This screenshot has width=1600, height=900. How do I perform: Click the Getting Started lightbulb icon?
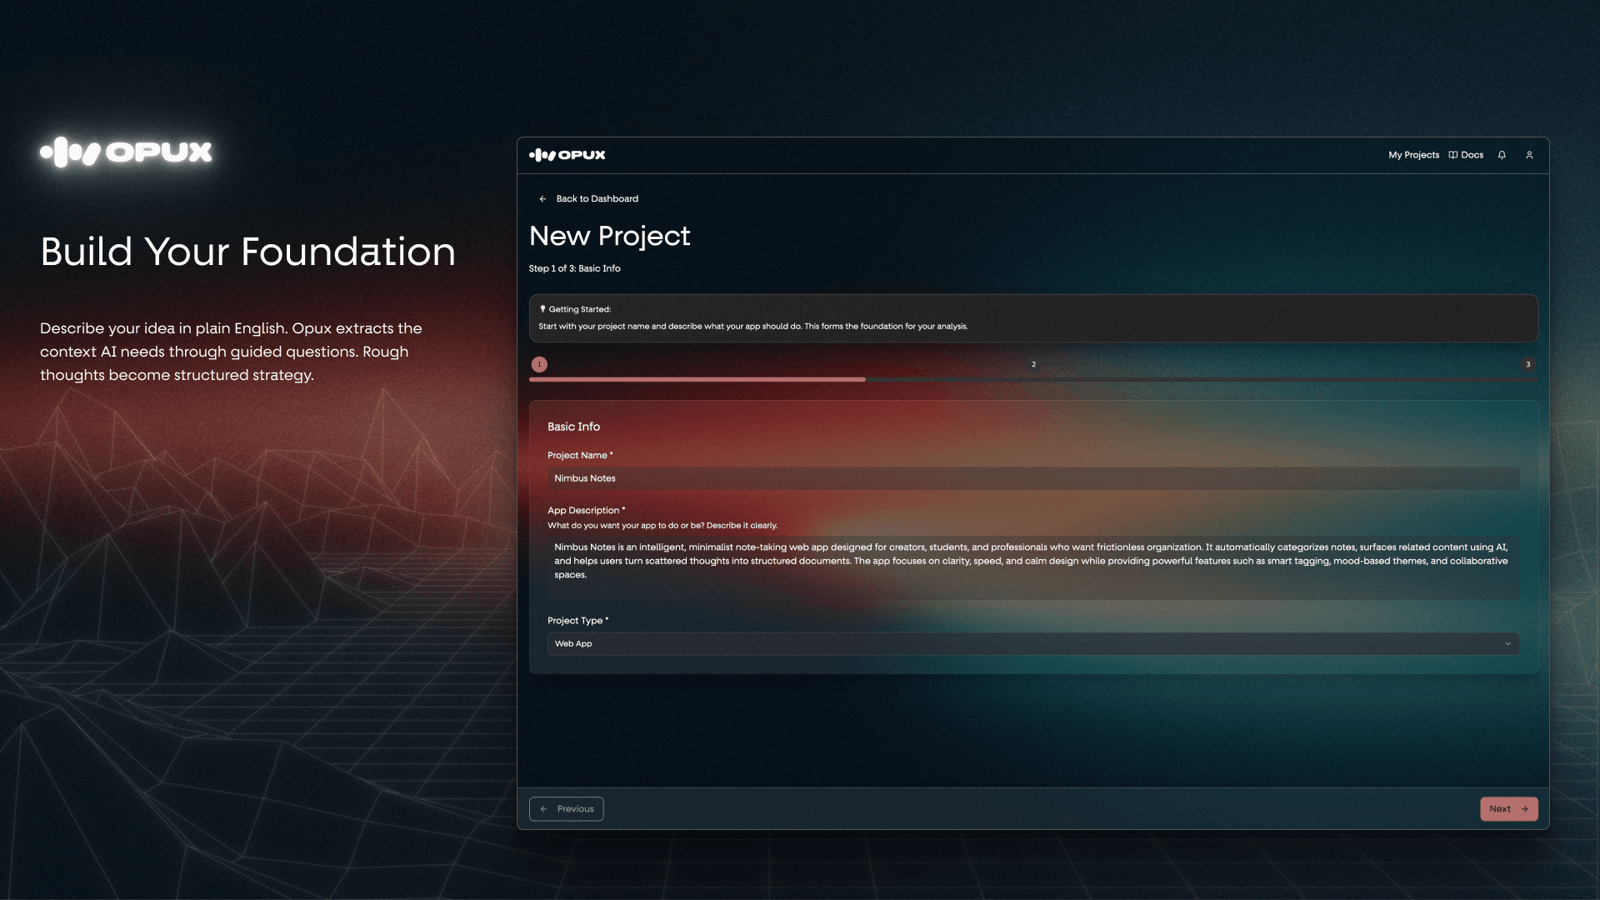543,309
